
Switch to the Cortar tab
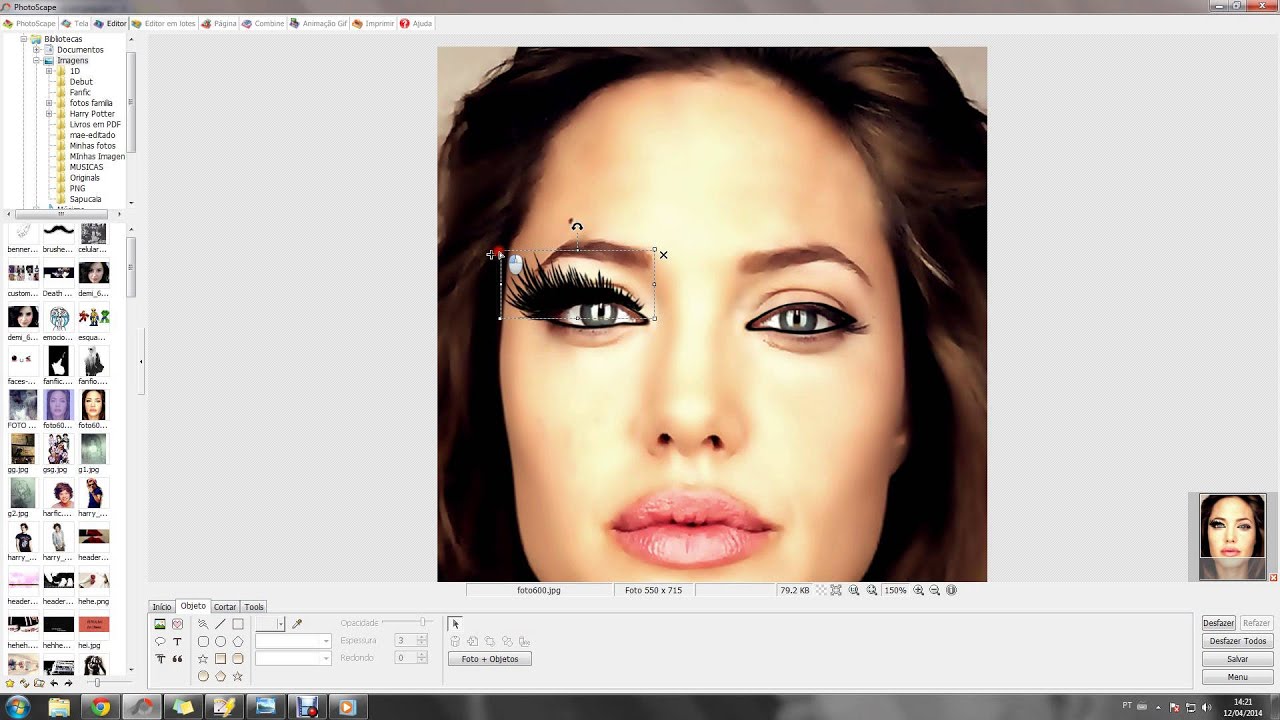(225, 607)
